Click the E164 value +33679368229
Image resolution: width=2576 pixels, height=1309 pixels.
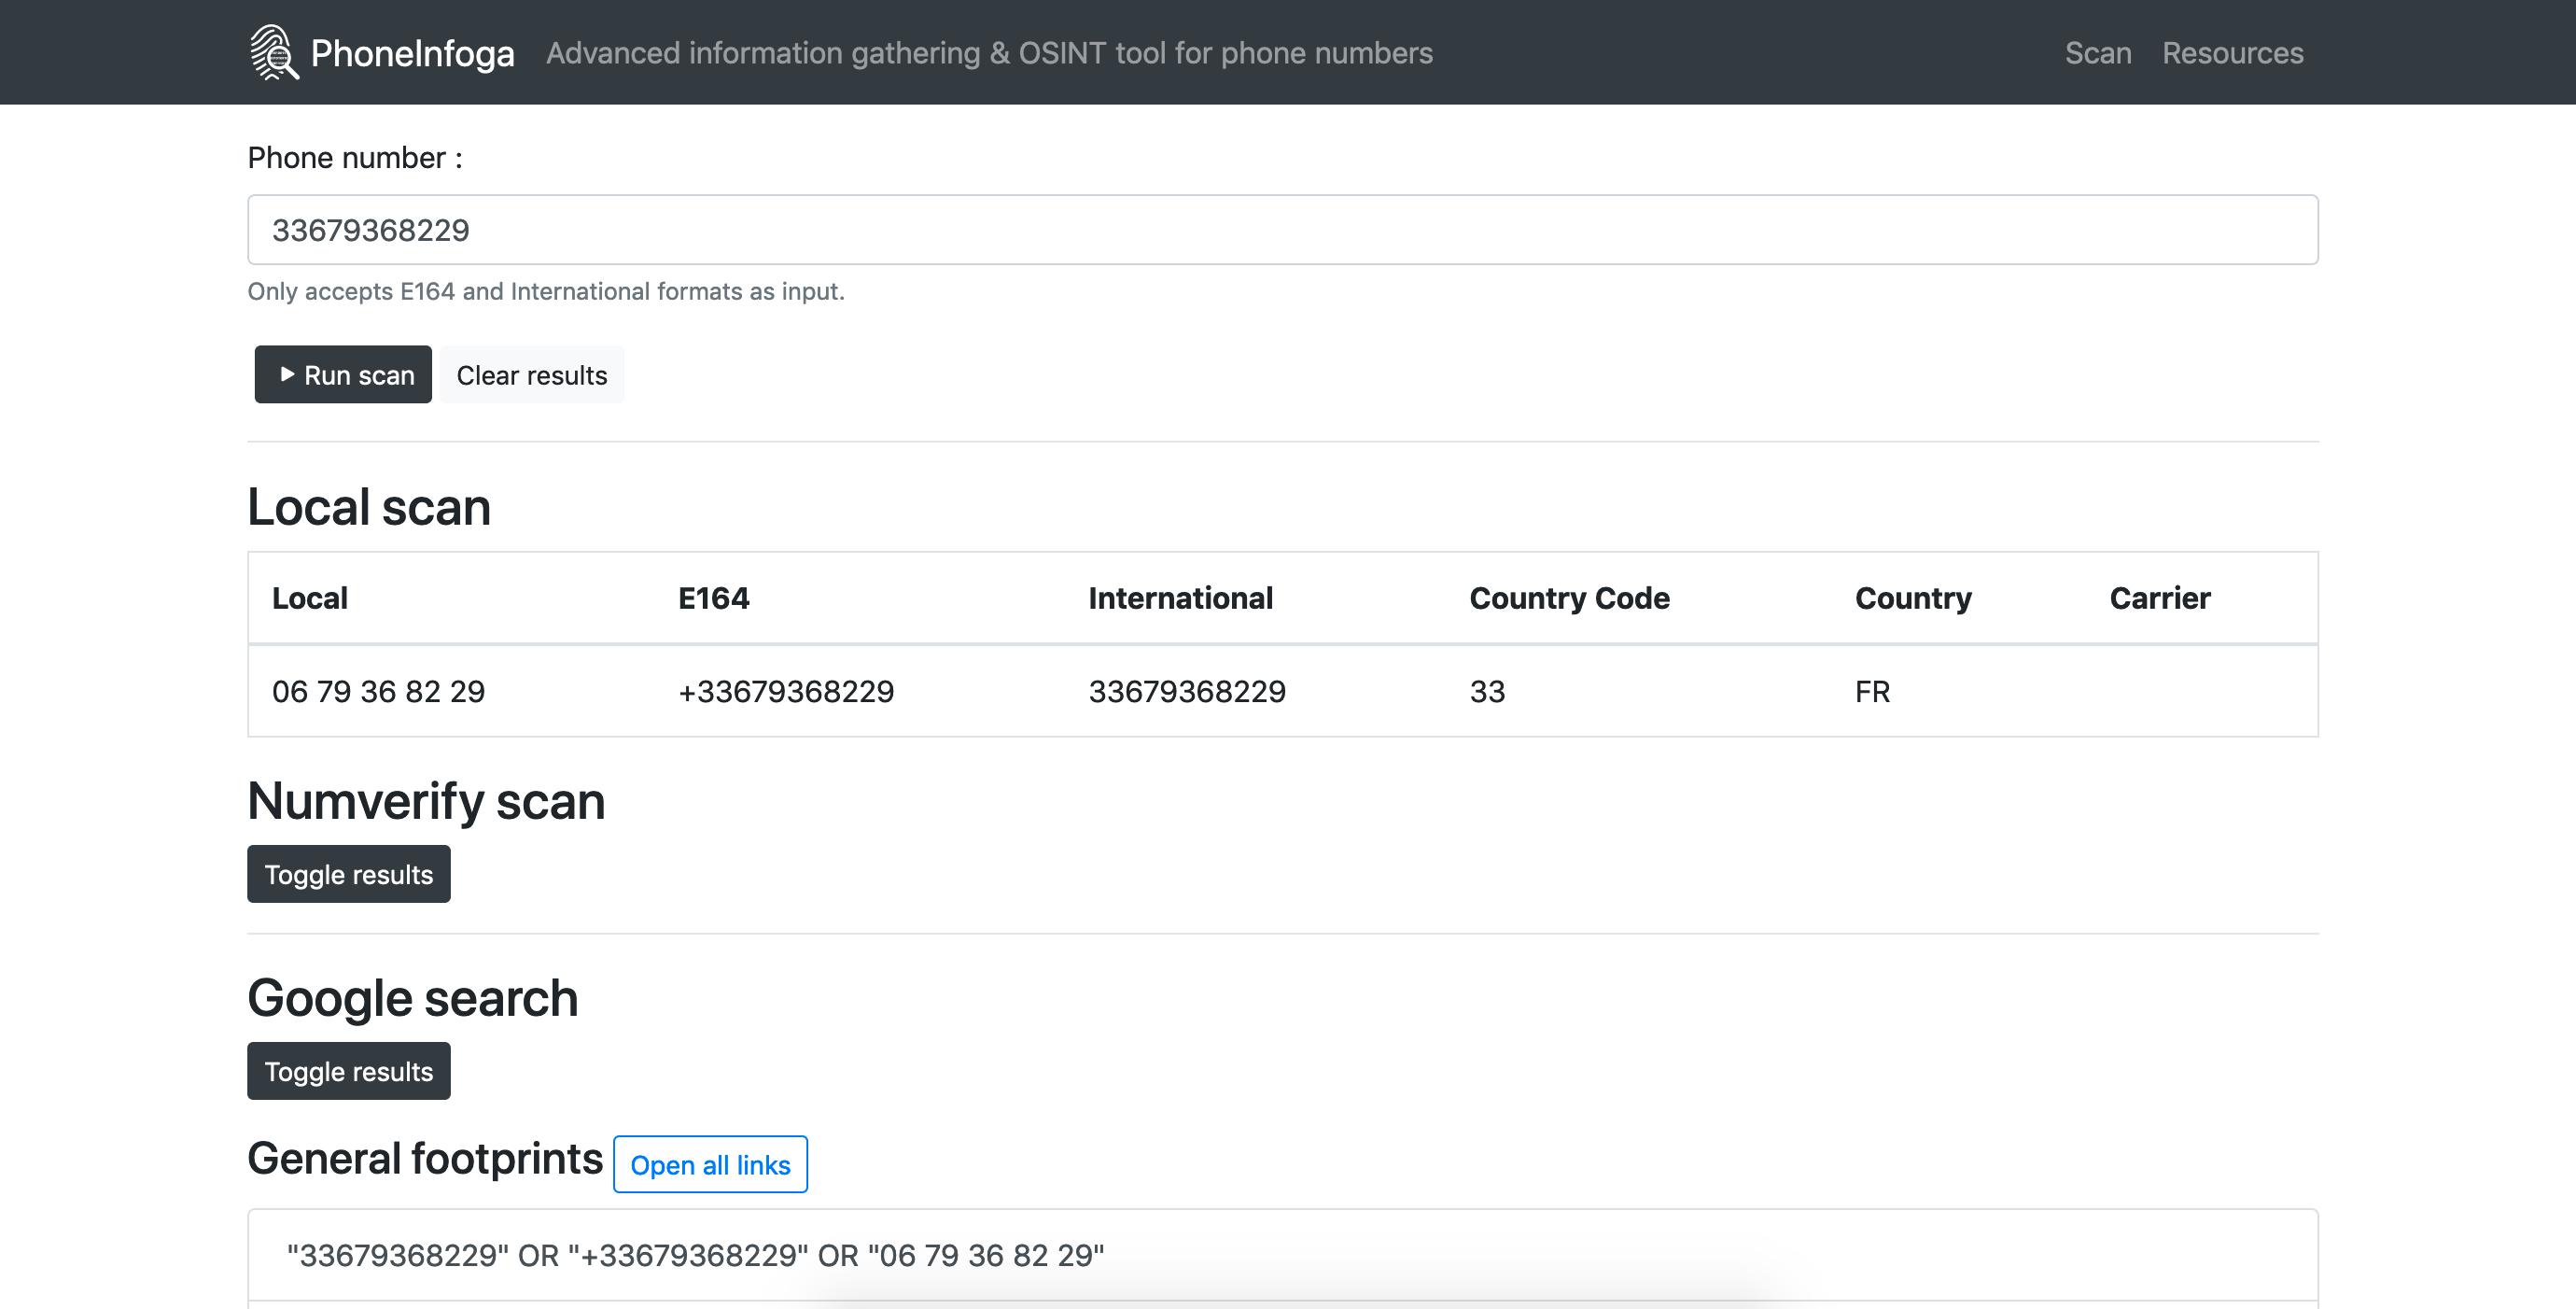click(x=786, y=691)
